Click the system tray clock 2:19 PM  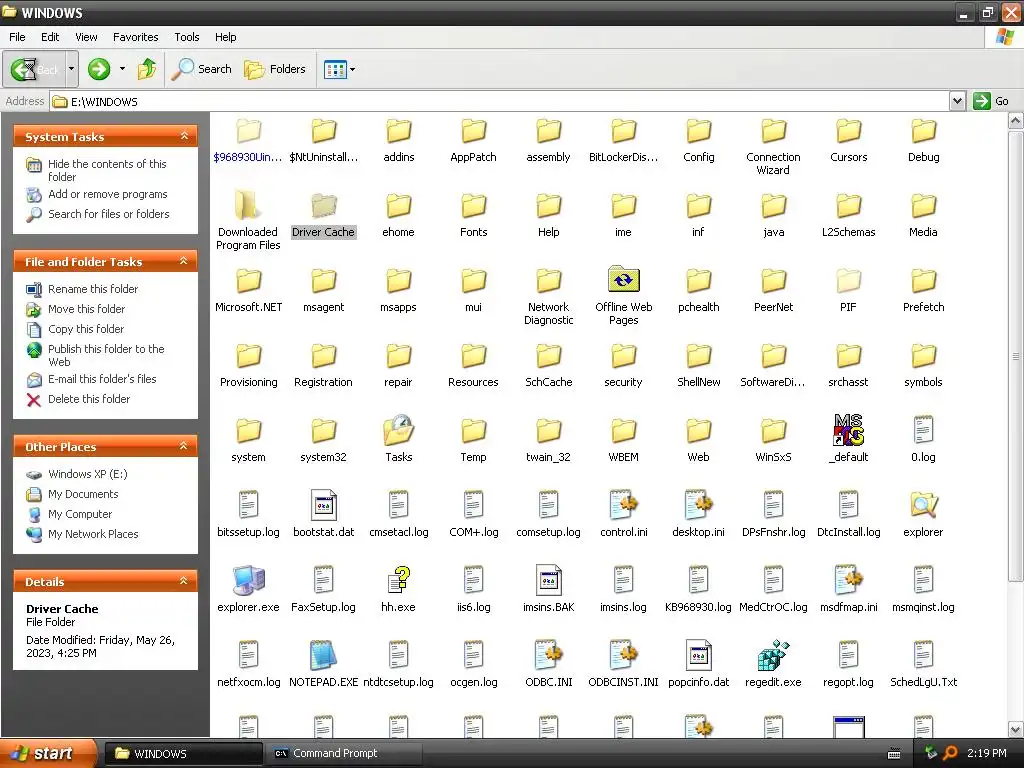[987, 753]
